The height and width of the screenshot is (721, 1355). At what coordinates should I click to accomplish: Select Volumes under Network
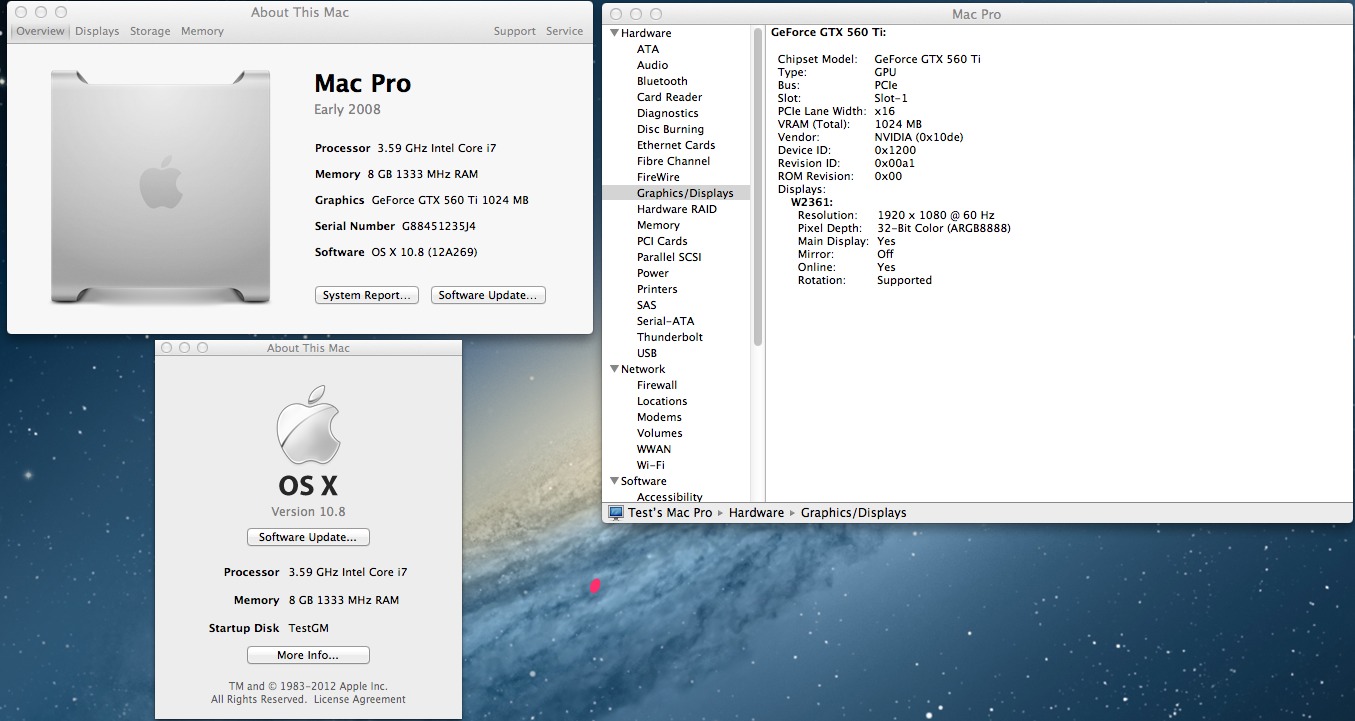(660, 433)
